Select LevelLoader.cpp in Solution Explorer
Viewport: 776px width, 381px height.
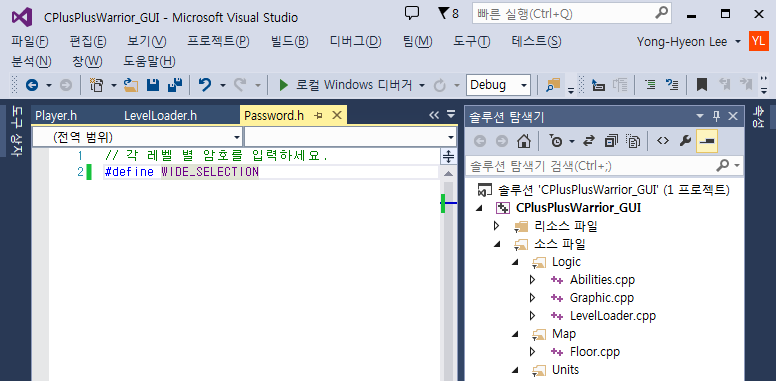[x=613, y=316]
